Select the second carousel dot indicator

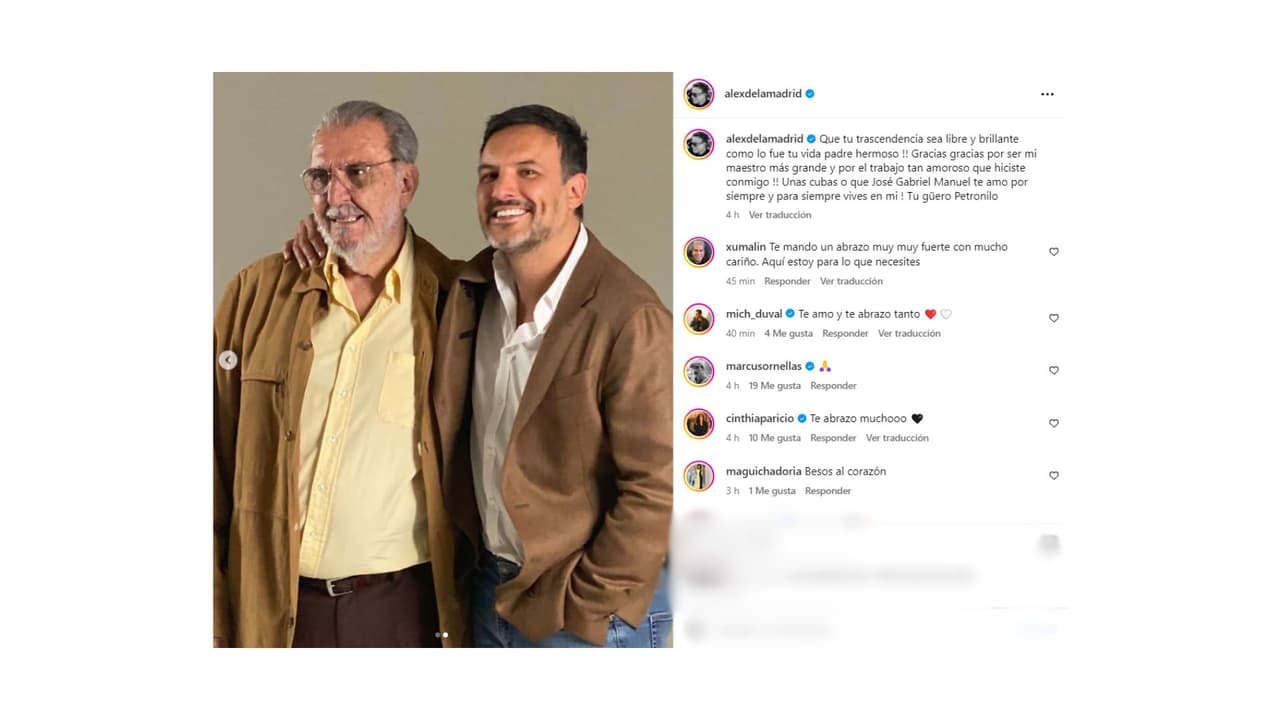[x=446, y=633]
